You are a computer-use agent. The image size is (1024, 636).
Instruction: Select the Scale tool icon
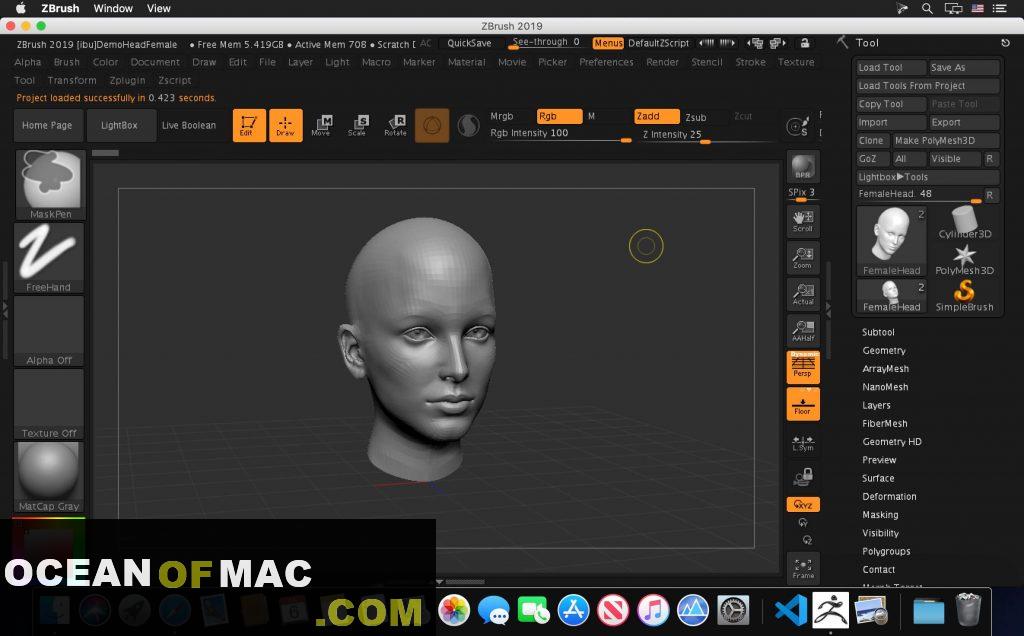(358, 125)
